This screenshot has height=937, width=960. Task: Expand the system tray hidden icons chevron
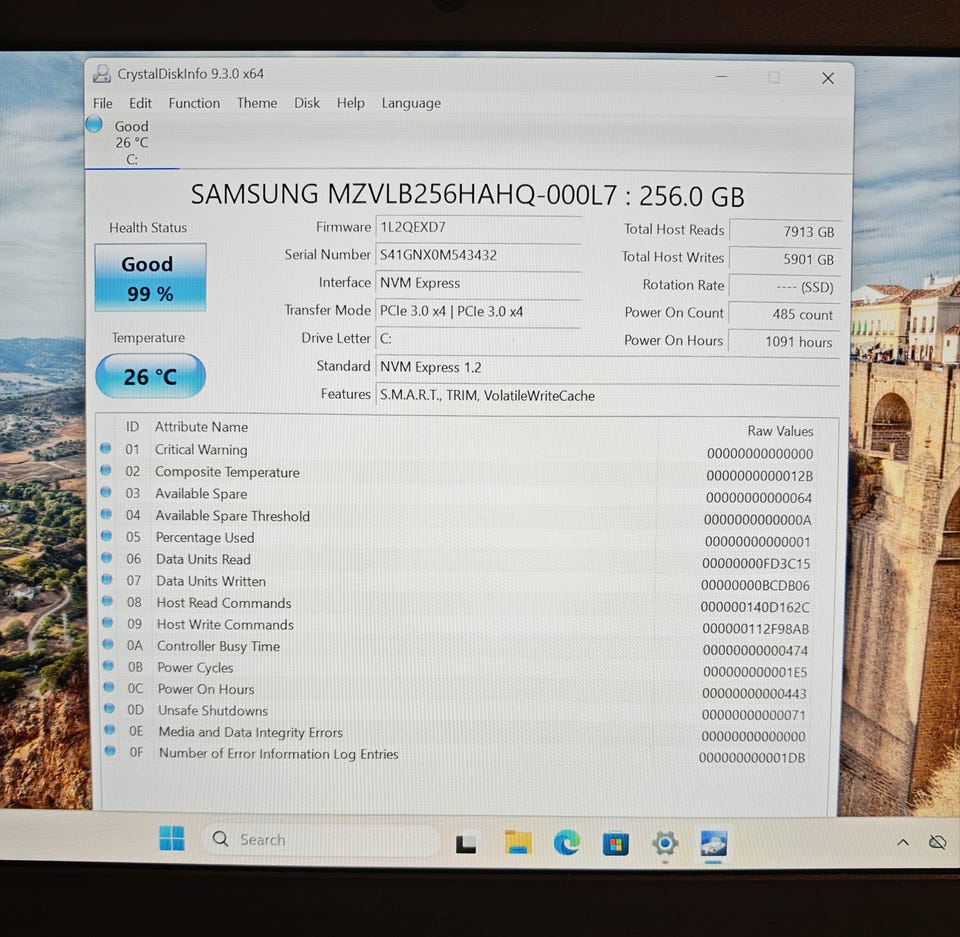902,843
